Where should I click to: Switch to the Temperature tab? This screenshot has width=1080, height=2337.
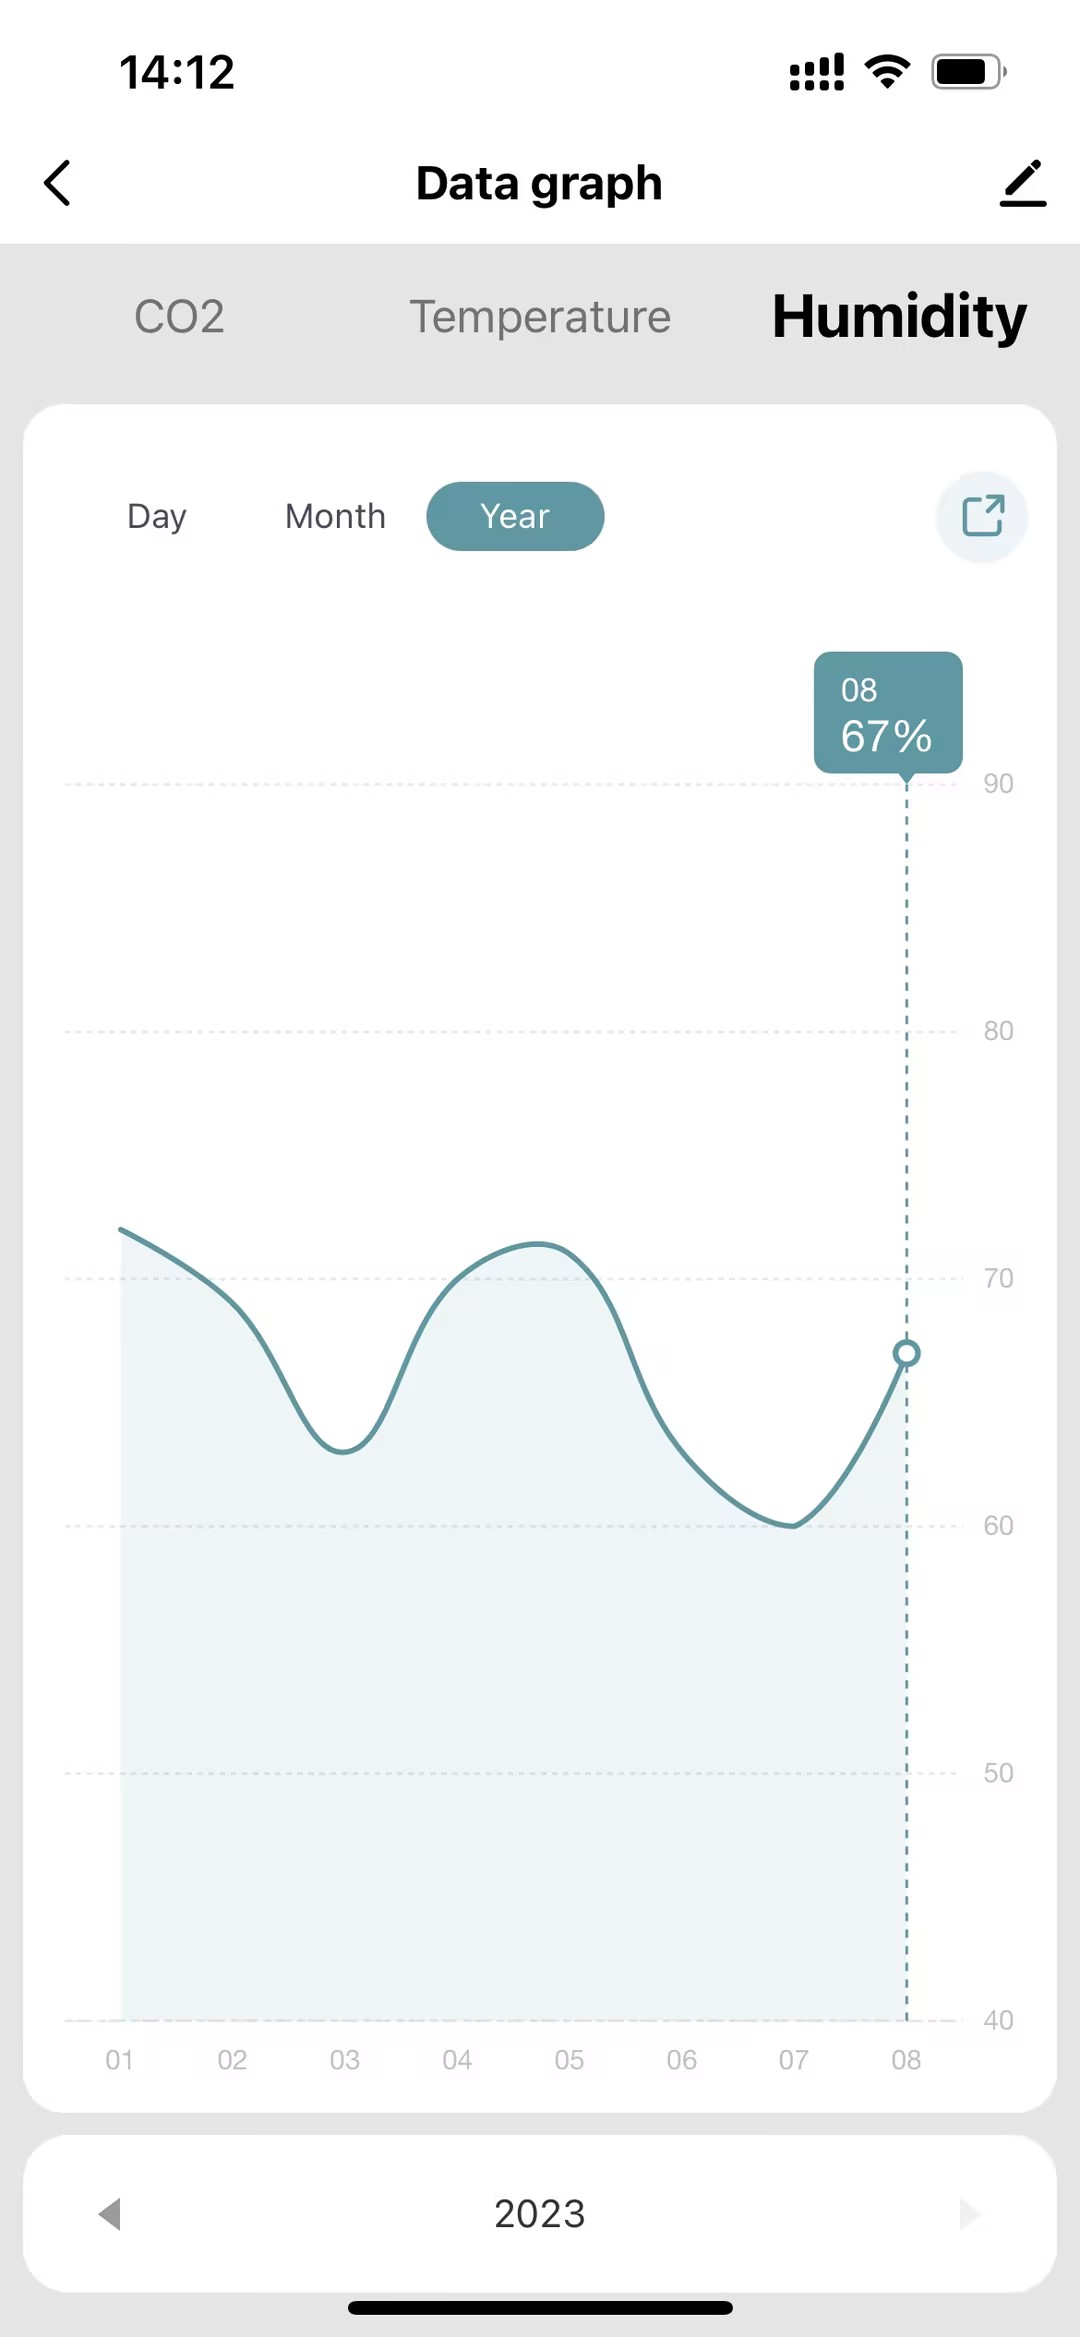(x=540, y=317)
